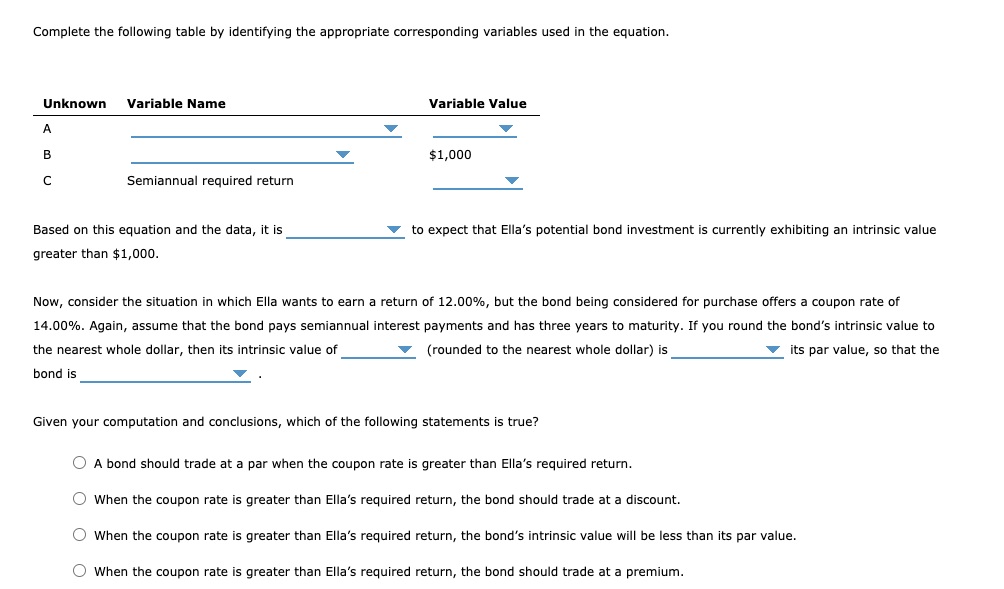Select the radio button for the trade-at-discount statement
Screen dimensions: 1004x589
pyautogui.click(x=78, y=497)
